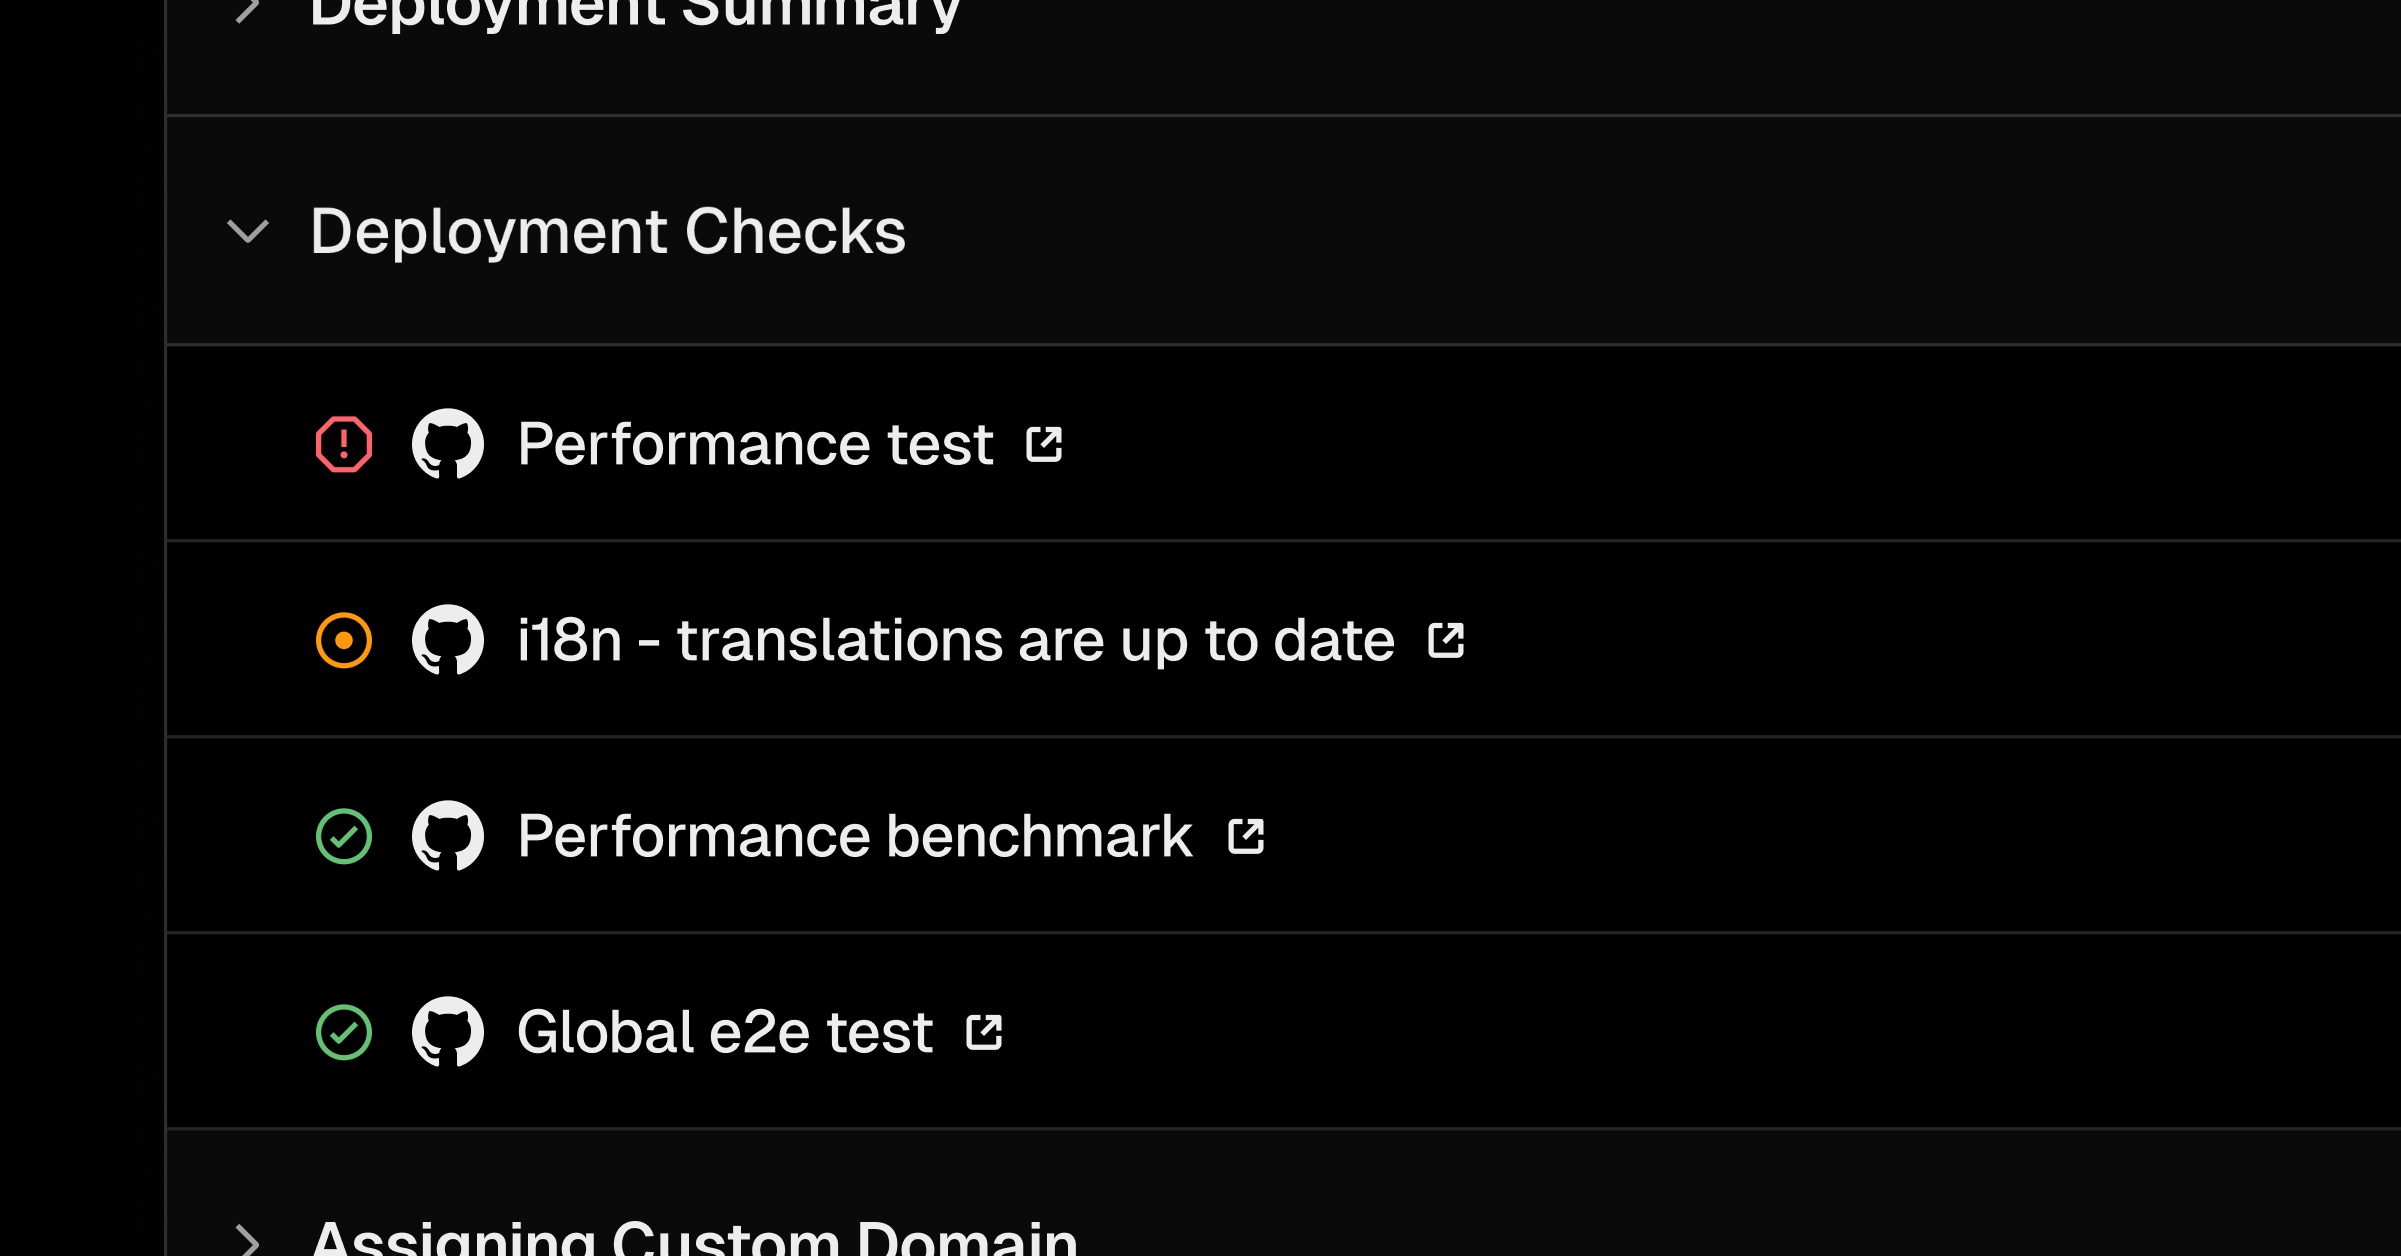Viewport: 2401px width, 1256px height.
Task: Click the GitHub logo next to i18n translations
Action: (448, 640)
